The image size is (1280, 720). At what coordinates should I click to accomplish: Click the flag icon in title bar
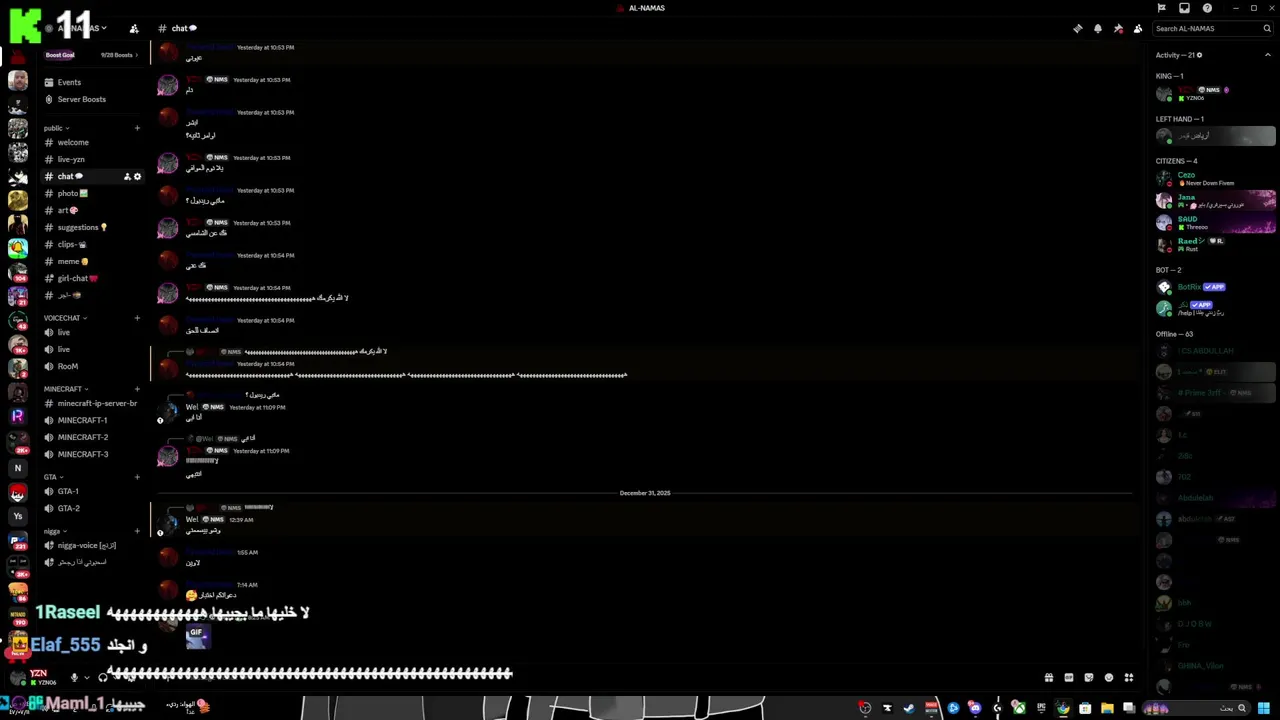1161,8
